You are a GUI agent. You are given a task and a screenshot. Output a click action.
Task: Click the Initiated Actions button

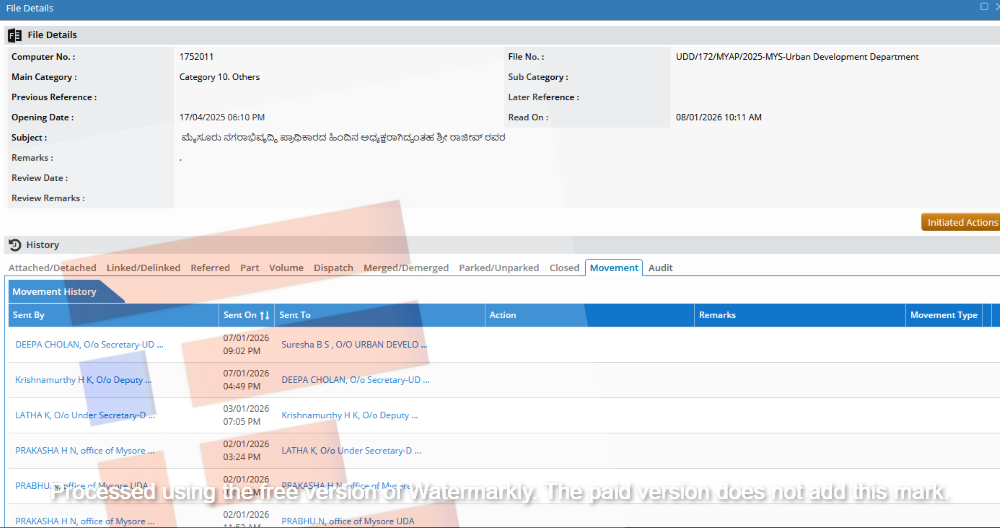click(x=961, y=222)
